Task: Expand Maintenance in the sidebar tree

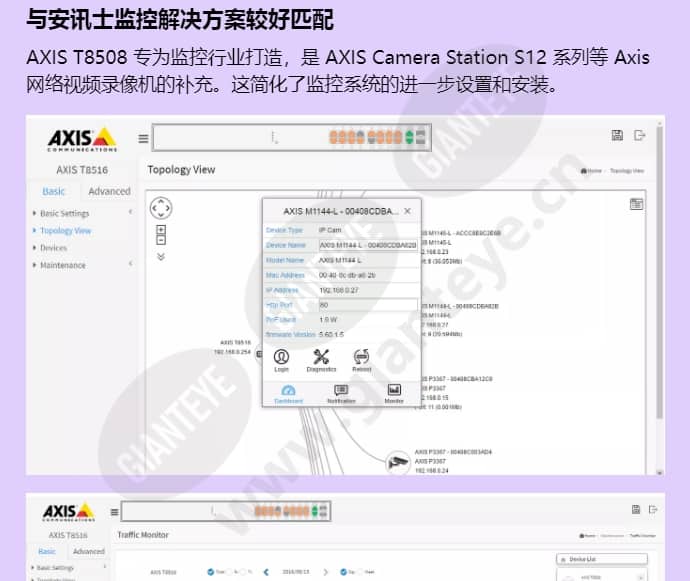Action: [x=63, y=265]
